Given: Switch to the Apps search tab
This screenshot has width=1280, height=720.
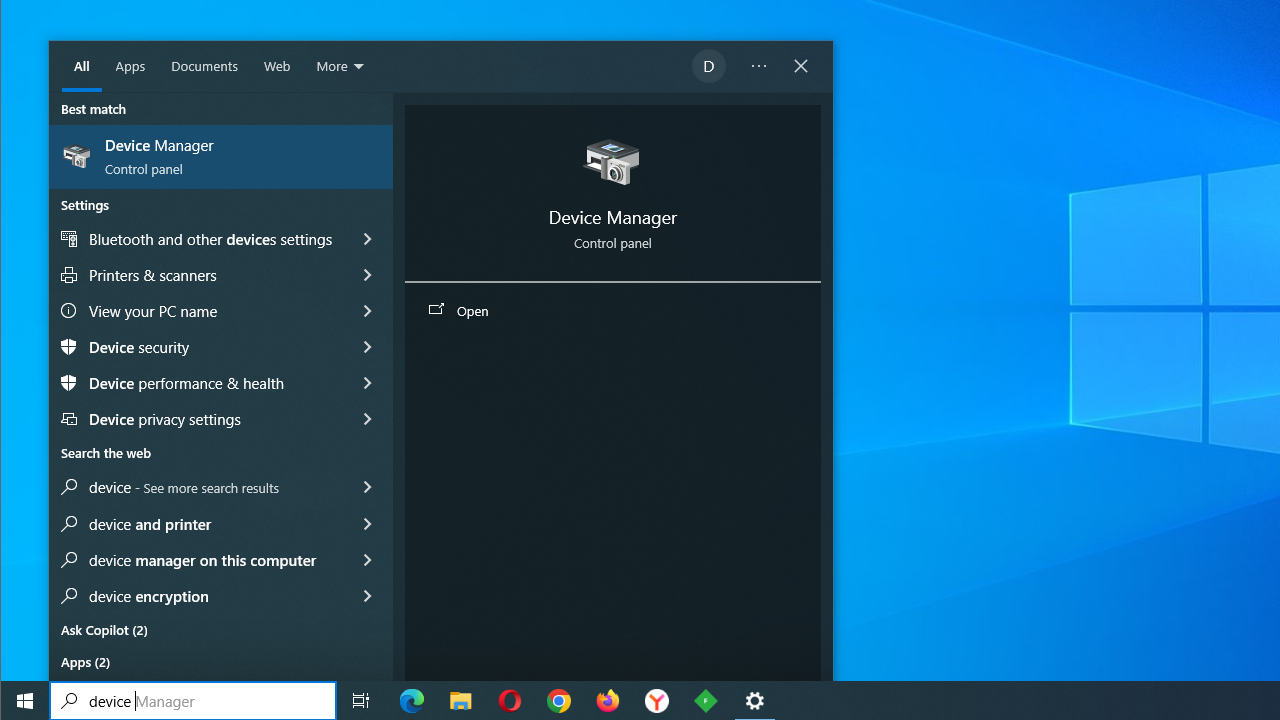Looking at the screenshot, I should point(130,67).
